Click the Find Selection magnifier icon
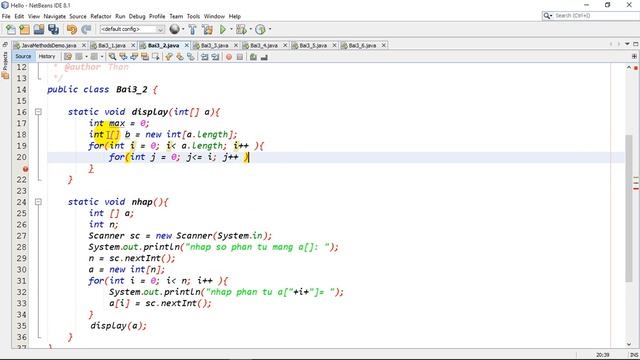This screenshot has height=360, width=640. (x=112, y=57)
